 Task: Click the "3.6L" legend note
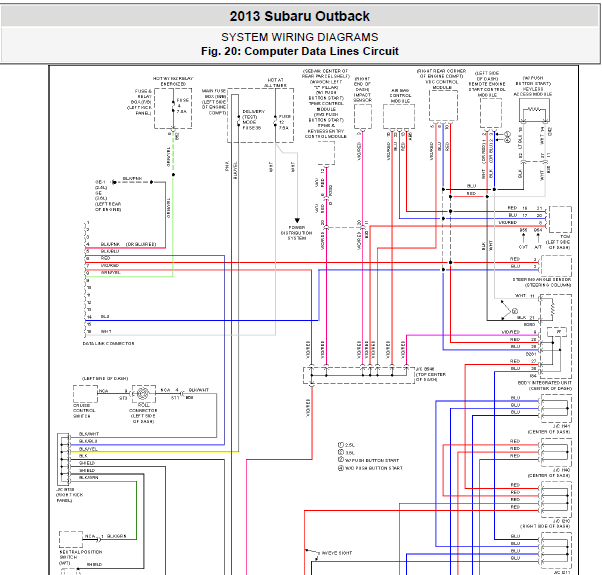click(x=350, y=453)
